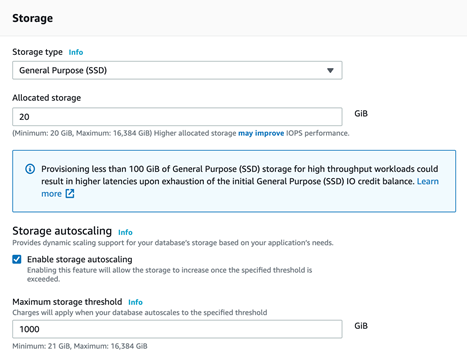
Task: Click the info circle icon in the notice
Action: coord(30,169)
